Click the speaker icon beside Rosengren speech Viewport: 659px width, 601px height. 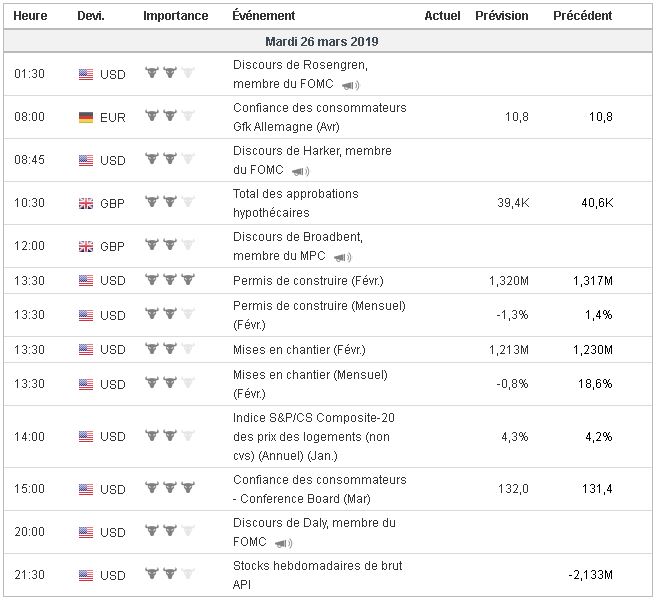351,86
